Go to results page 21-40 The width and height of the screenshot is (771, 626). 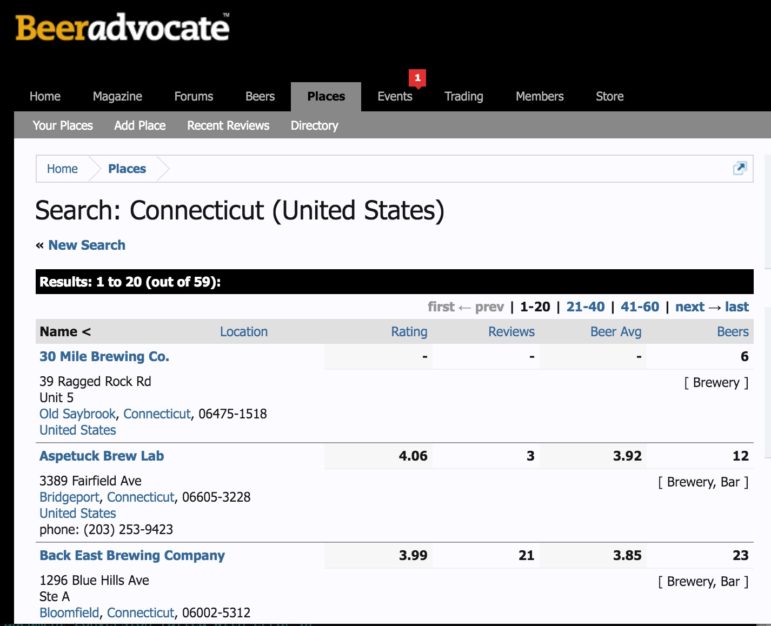[x=585, y=306]
